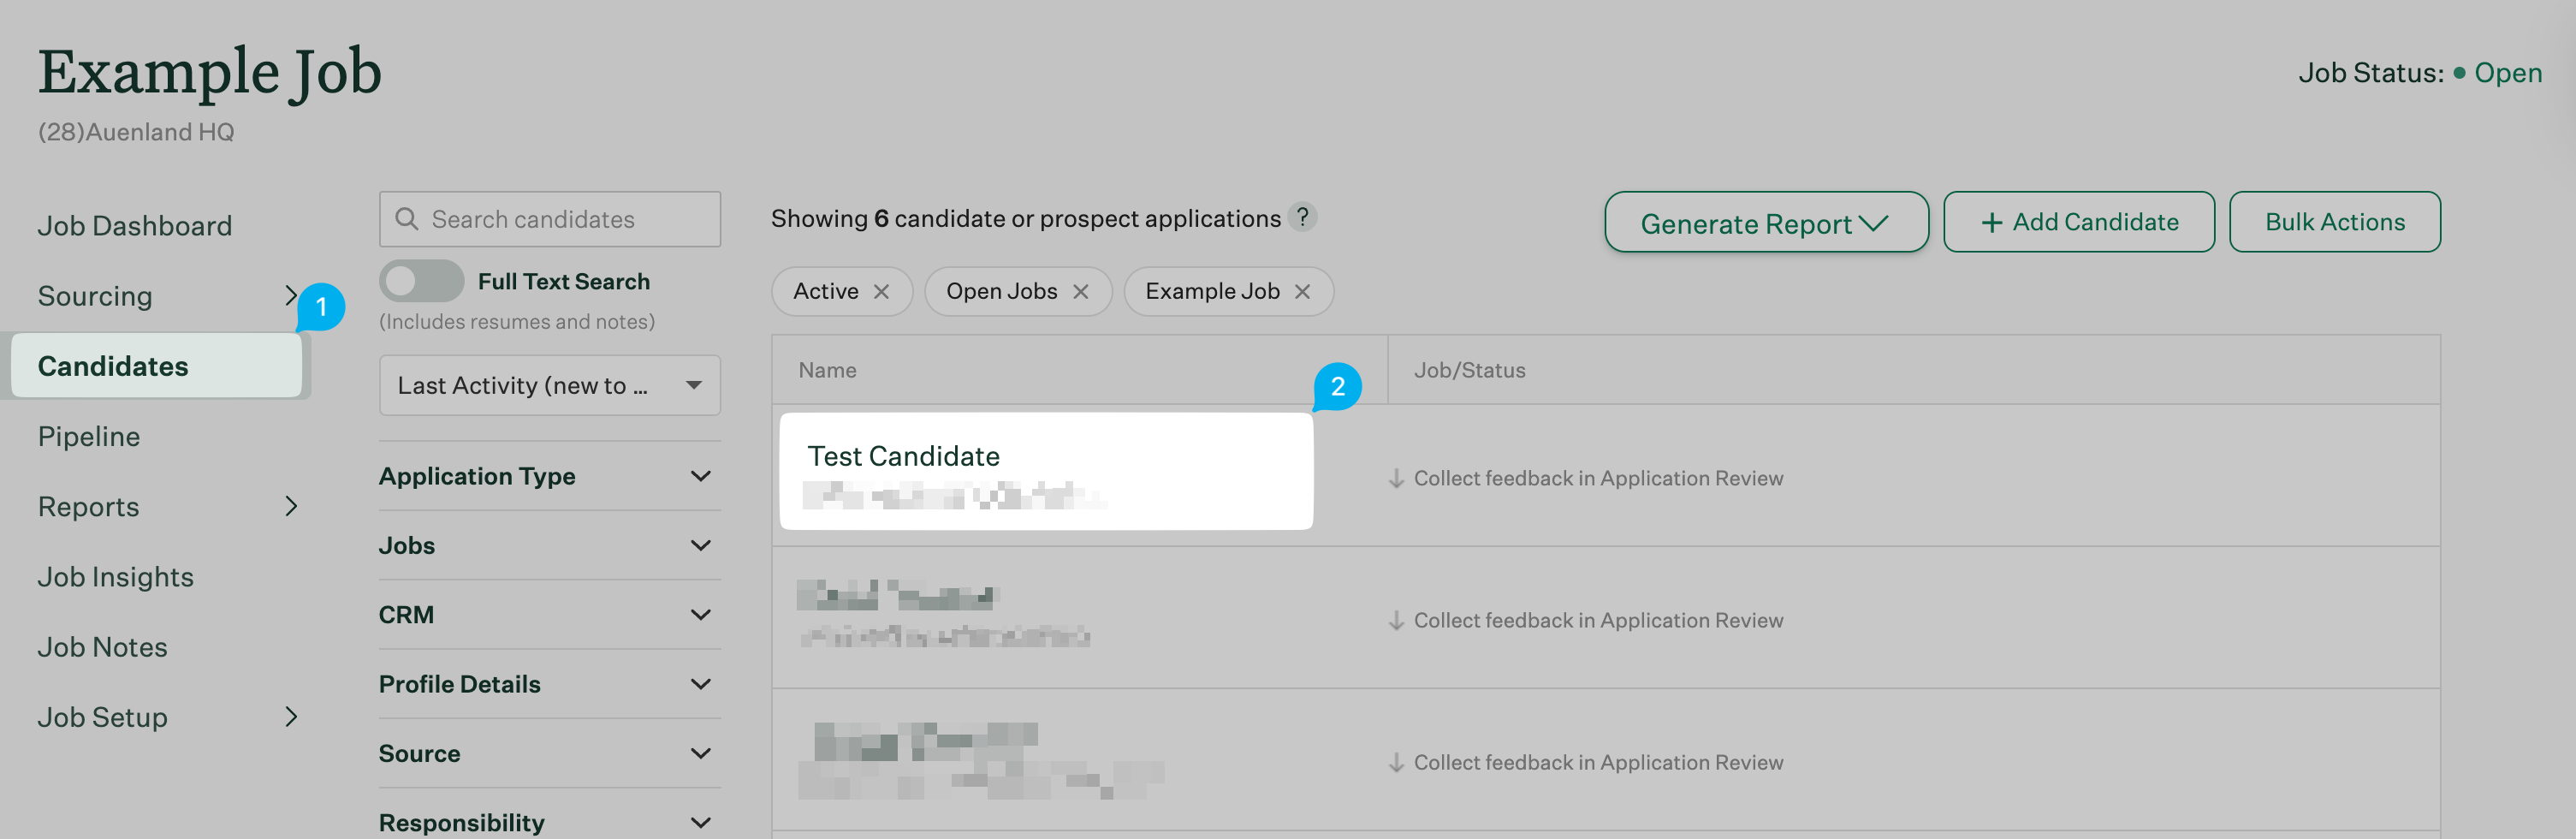This screenshot has height=839, width=2576.
Task: Toggle Full Text Search on
Action: coord(421,281)
